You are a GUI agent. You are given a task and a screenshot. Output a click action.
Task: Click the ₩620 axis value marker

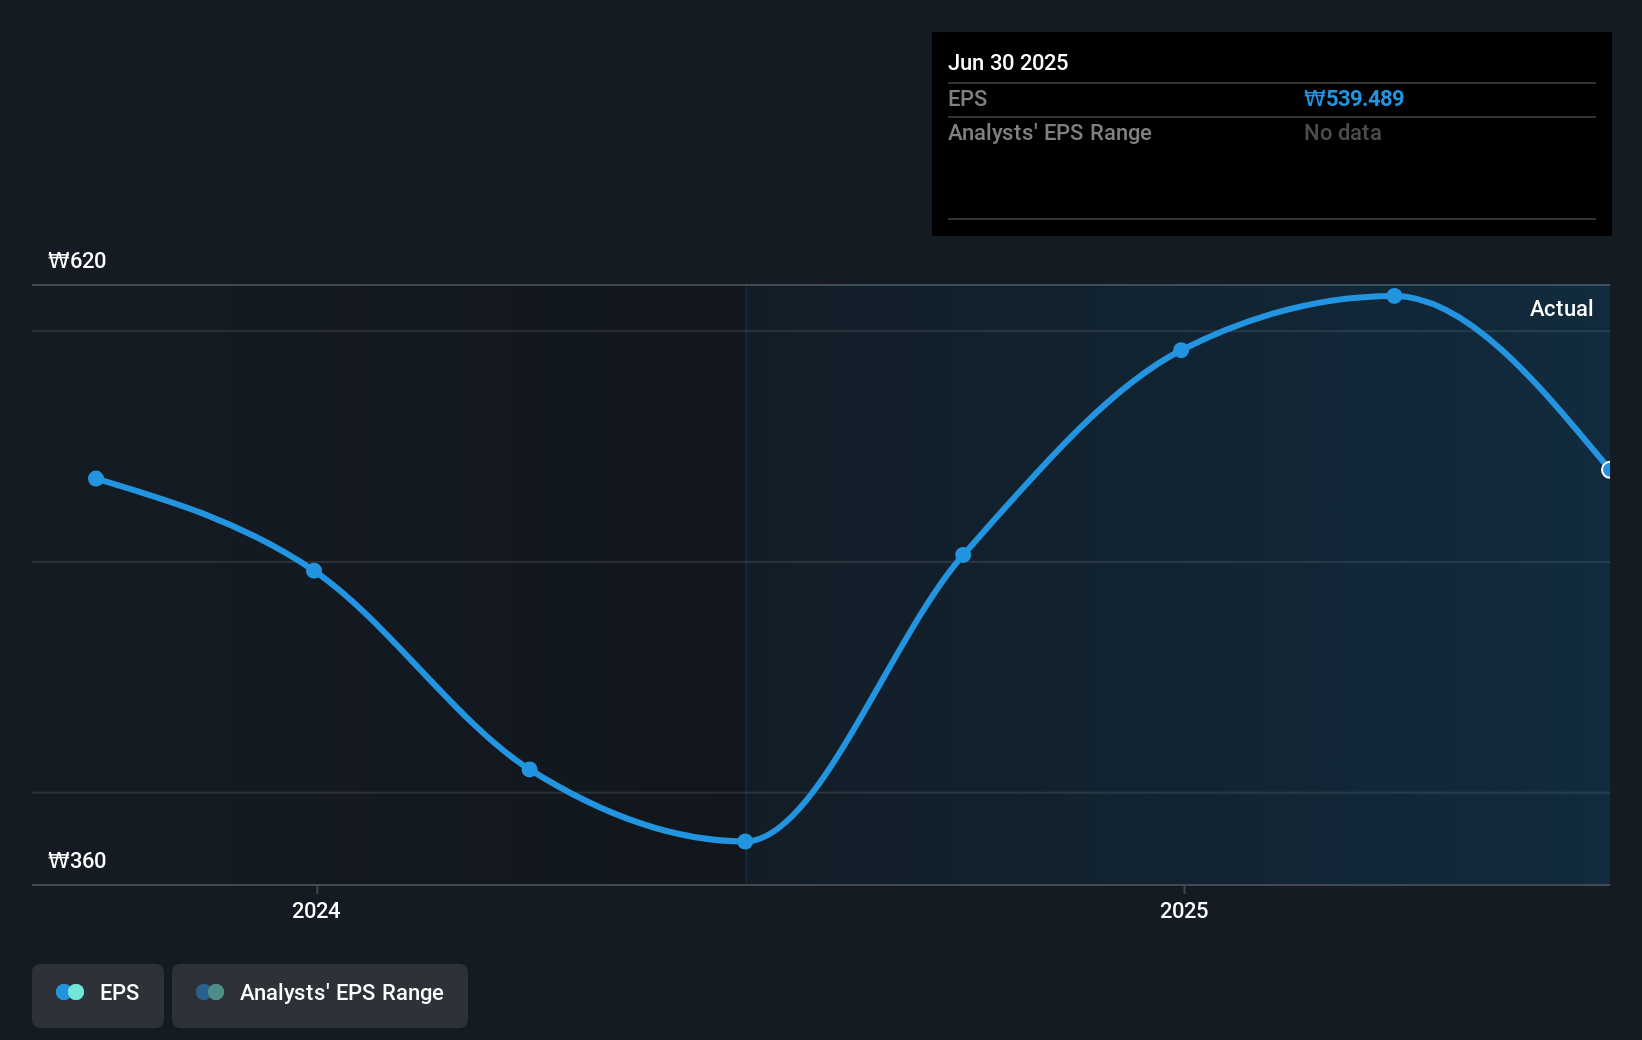click(x=77, y=260)
